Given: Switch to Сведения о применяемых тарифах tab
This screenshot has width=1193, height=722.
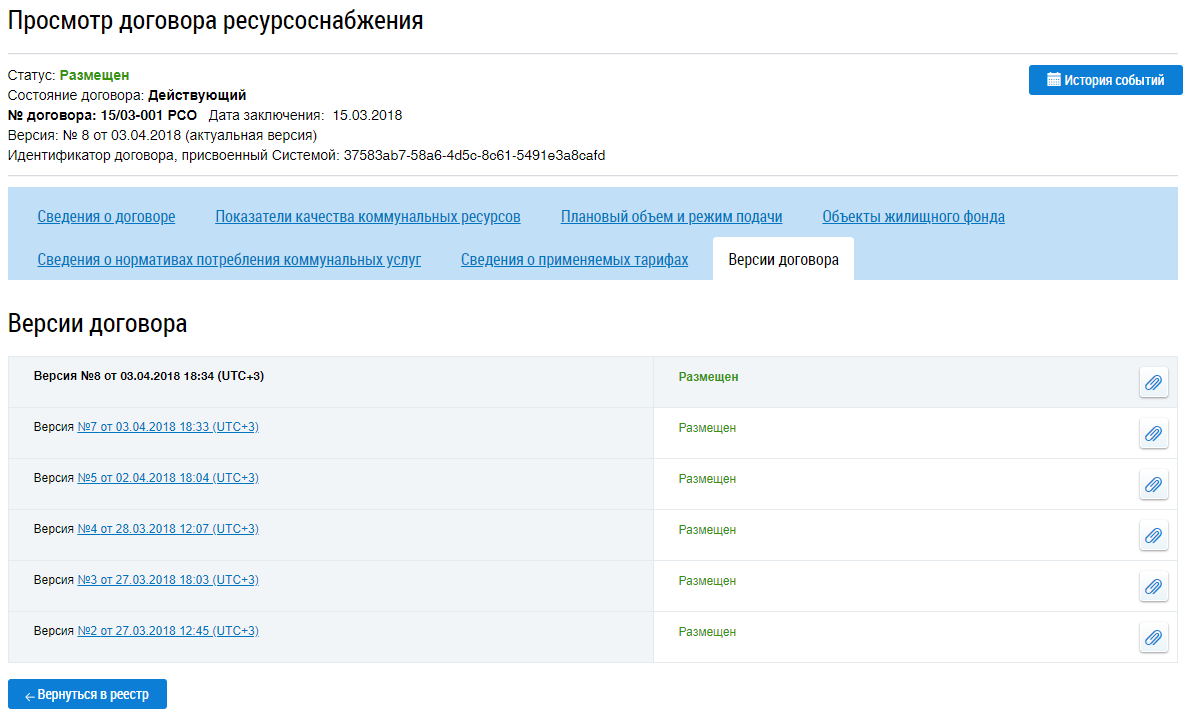Looking at the screenshot, I should point(574,260).
